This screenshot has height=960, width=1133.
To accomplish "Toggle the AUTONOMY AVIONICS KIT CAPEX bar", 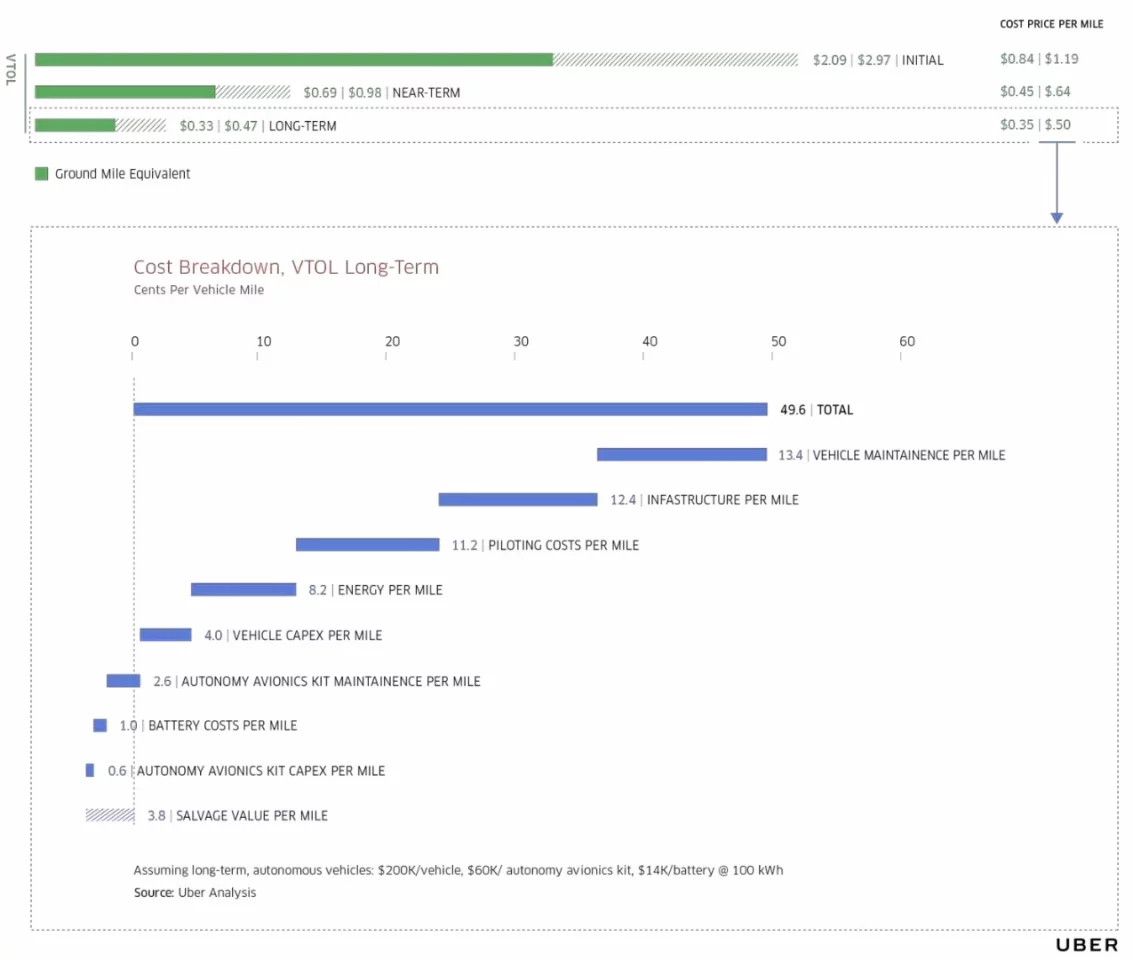I will pos(89,770).
